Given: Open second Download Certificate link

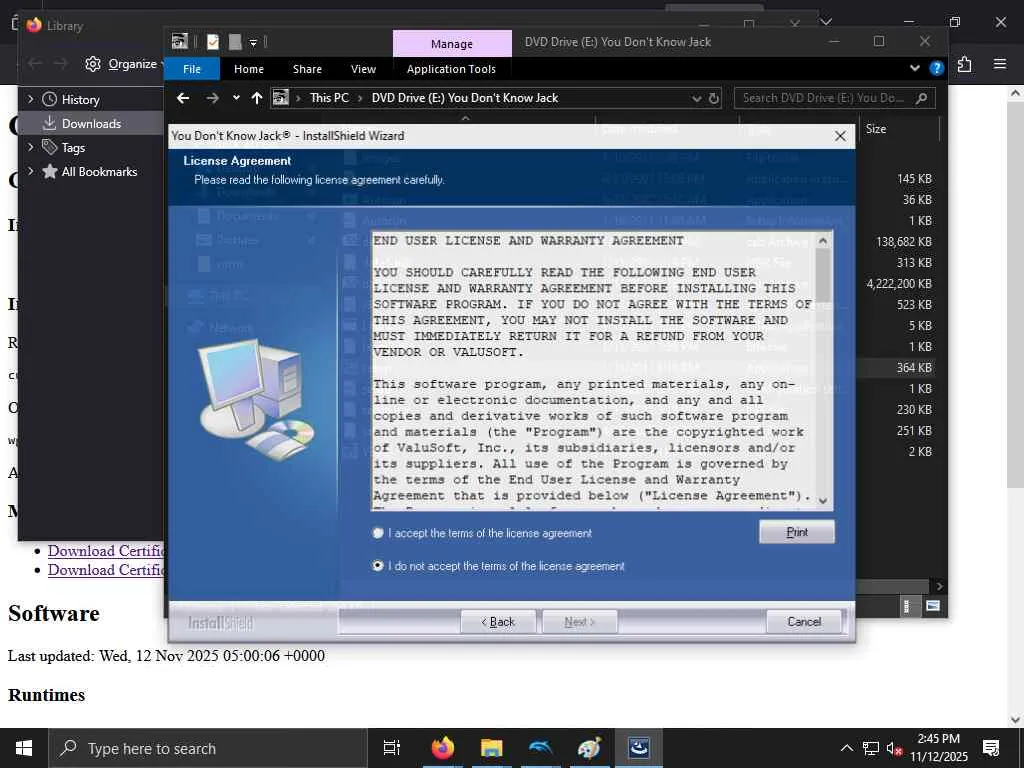Looking at the screenshot, I should [106, 569].
